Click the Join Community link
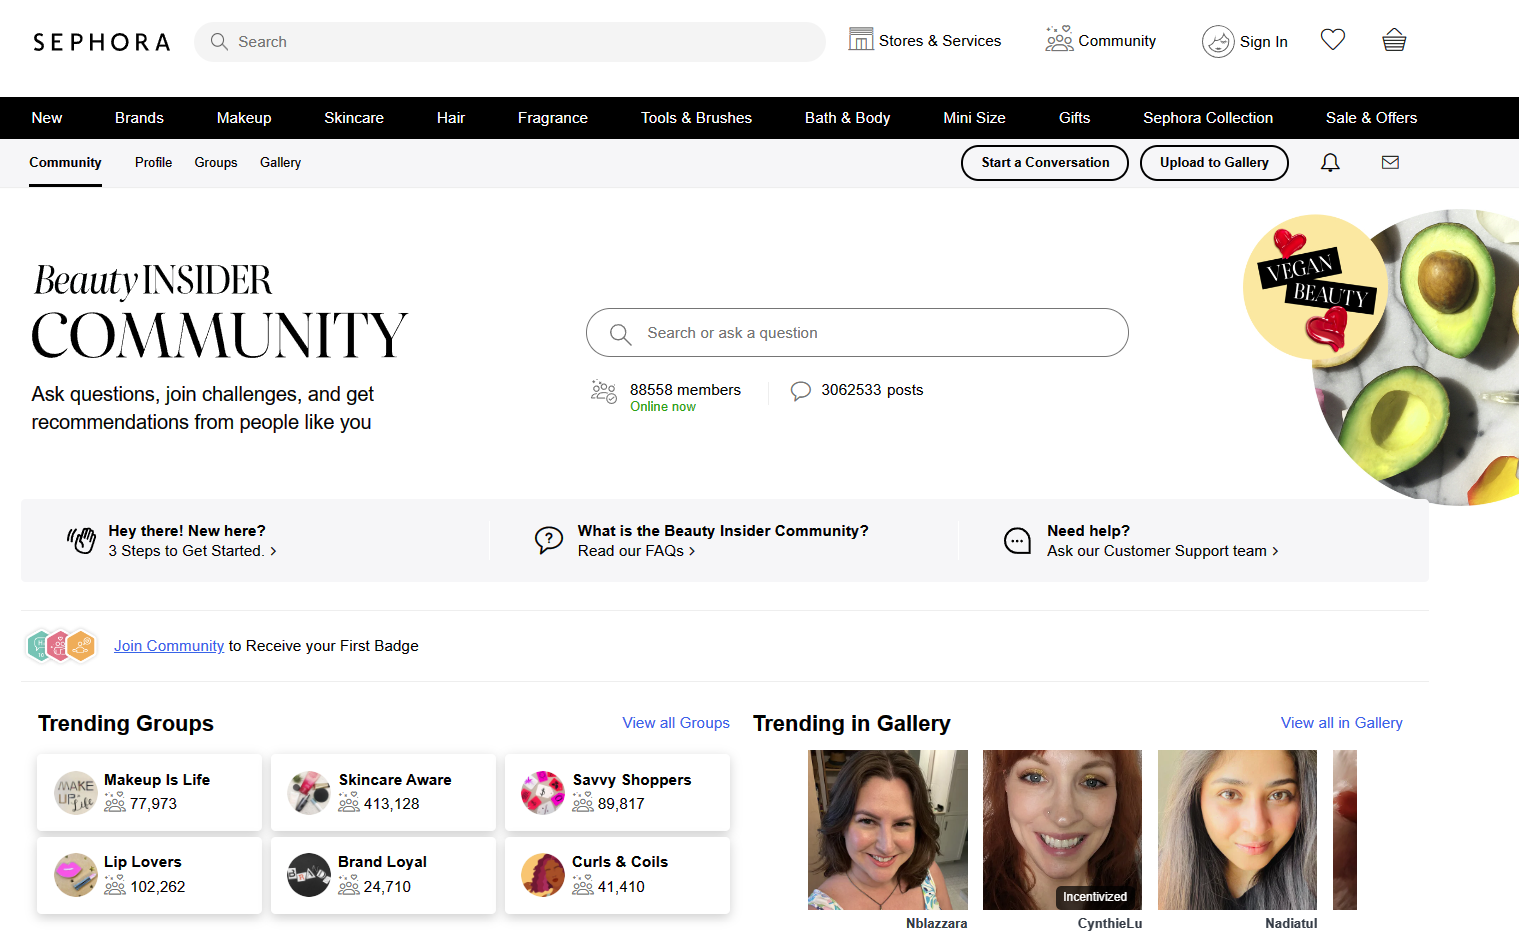1519x945 pixels. [169, 646]
